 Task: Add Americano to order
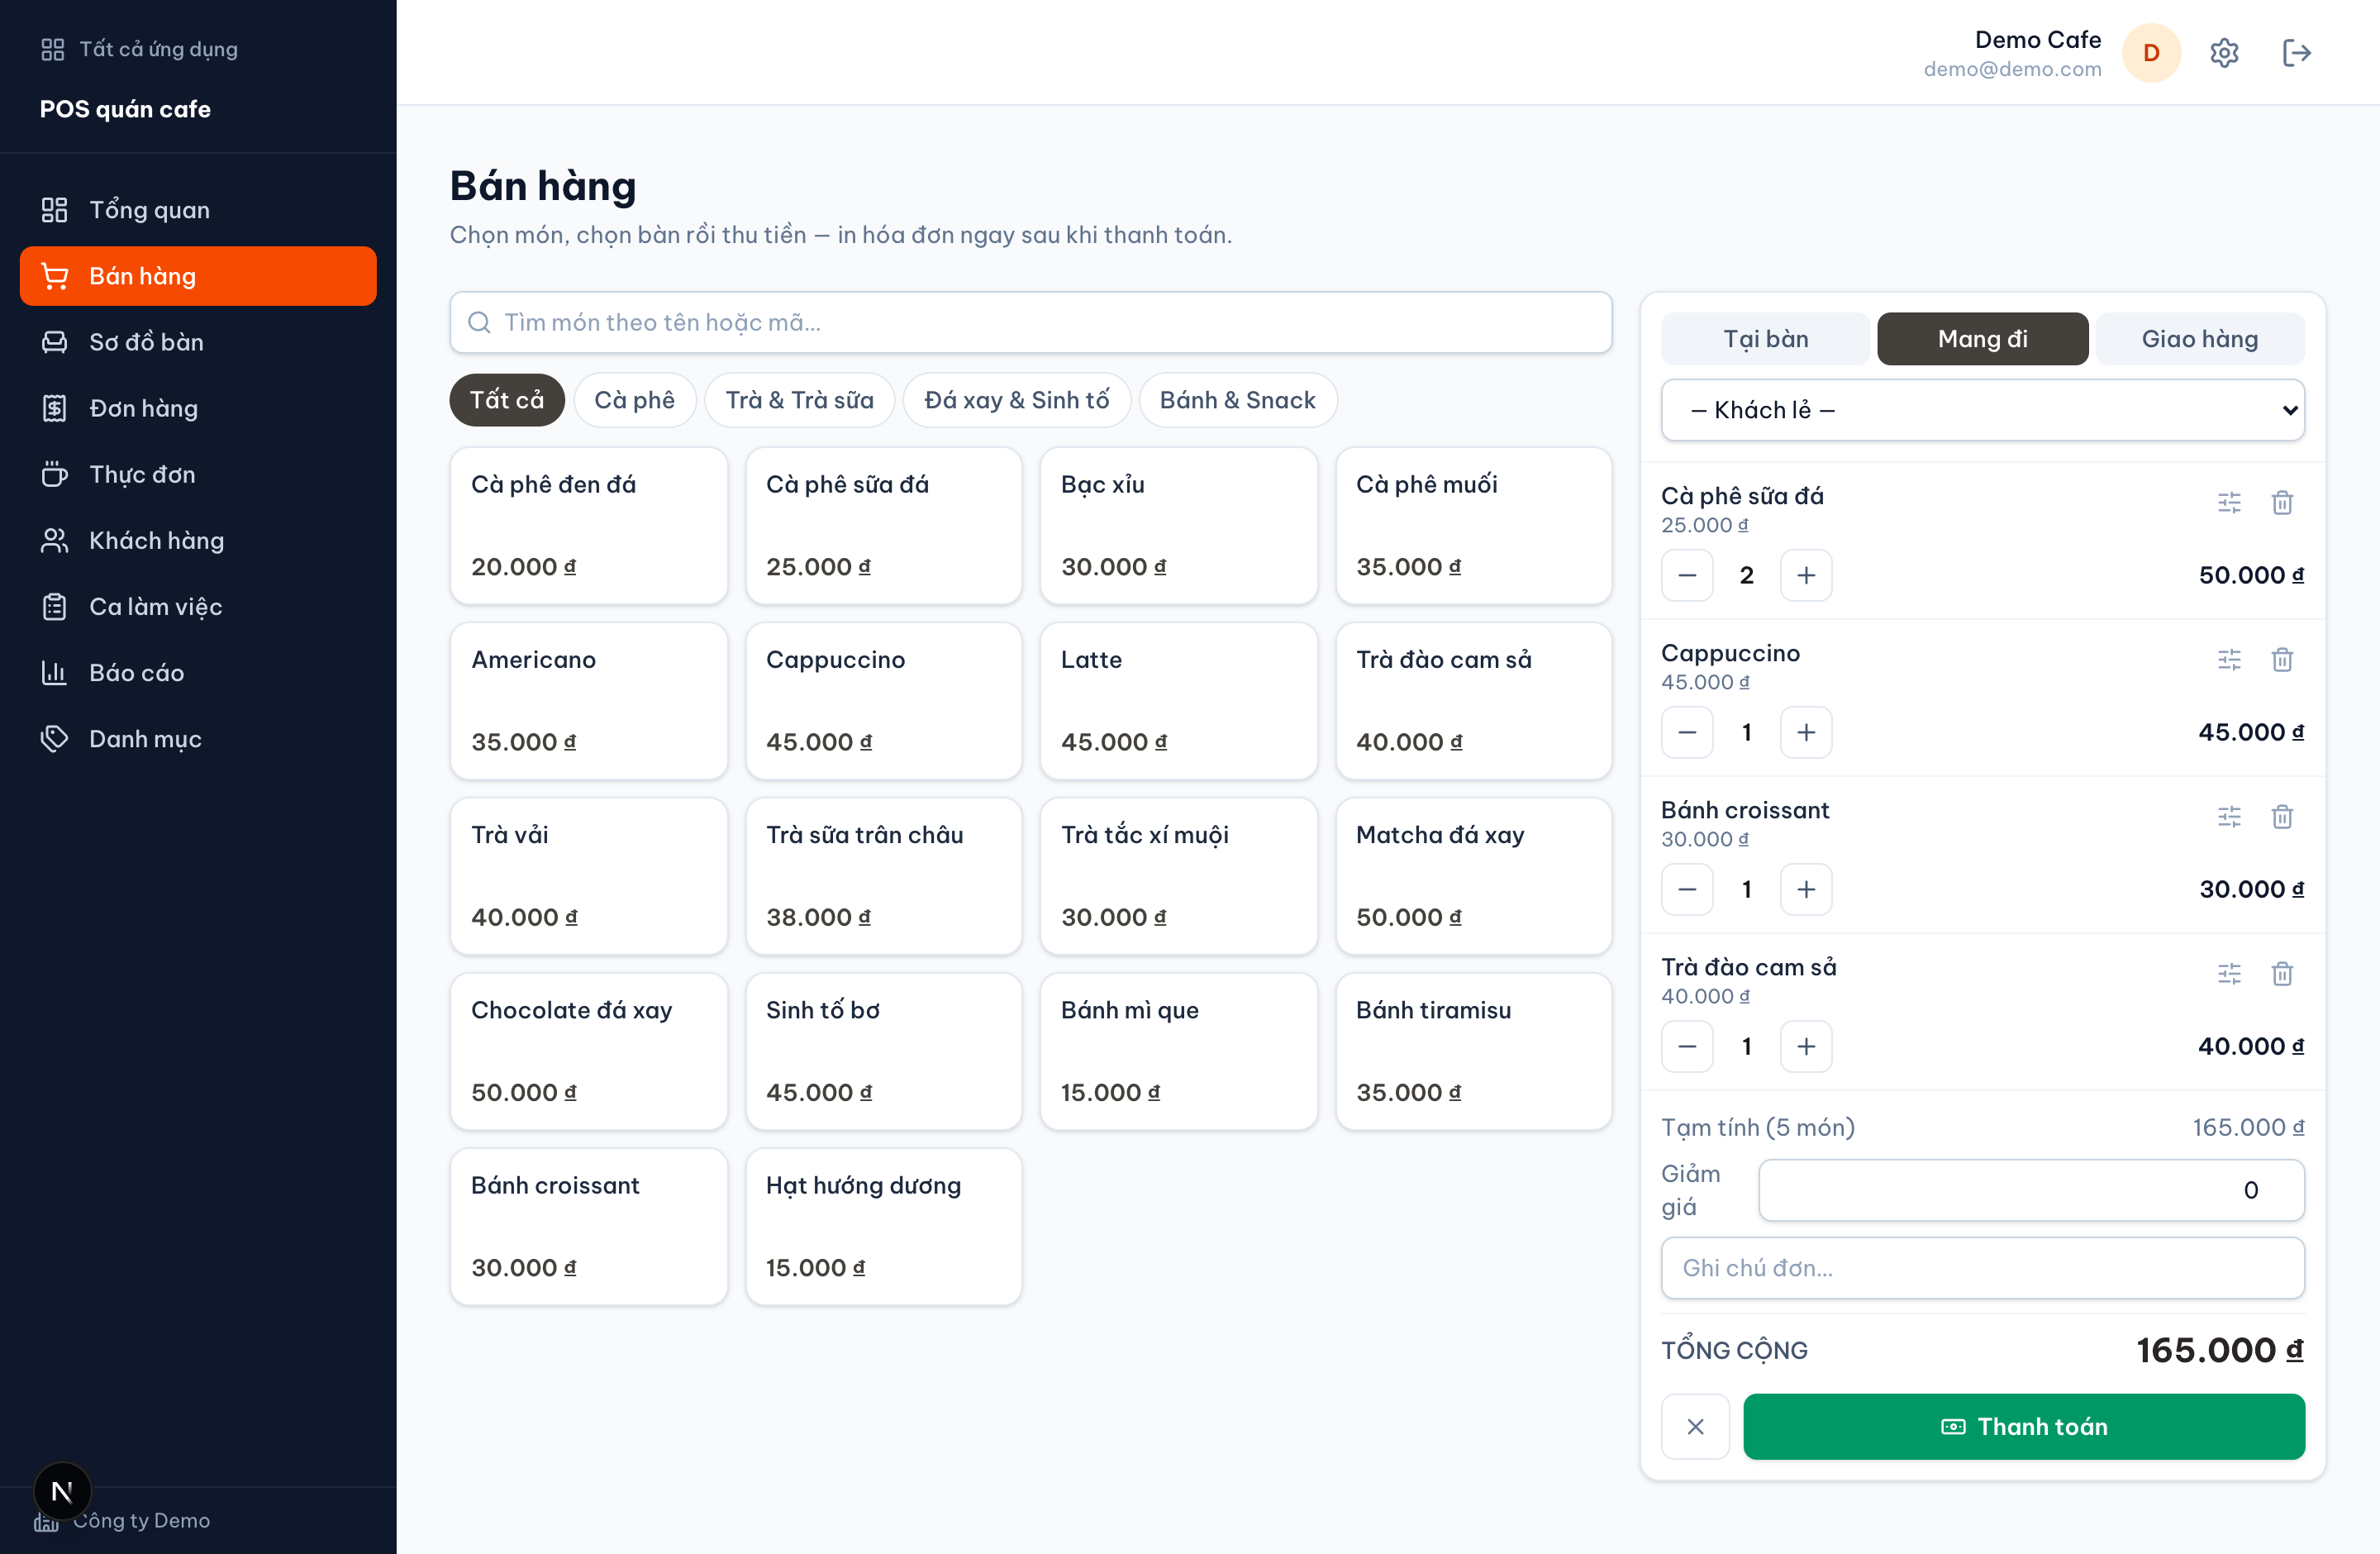tap(589, 701)
